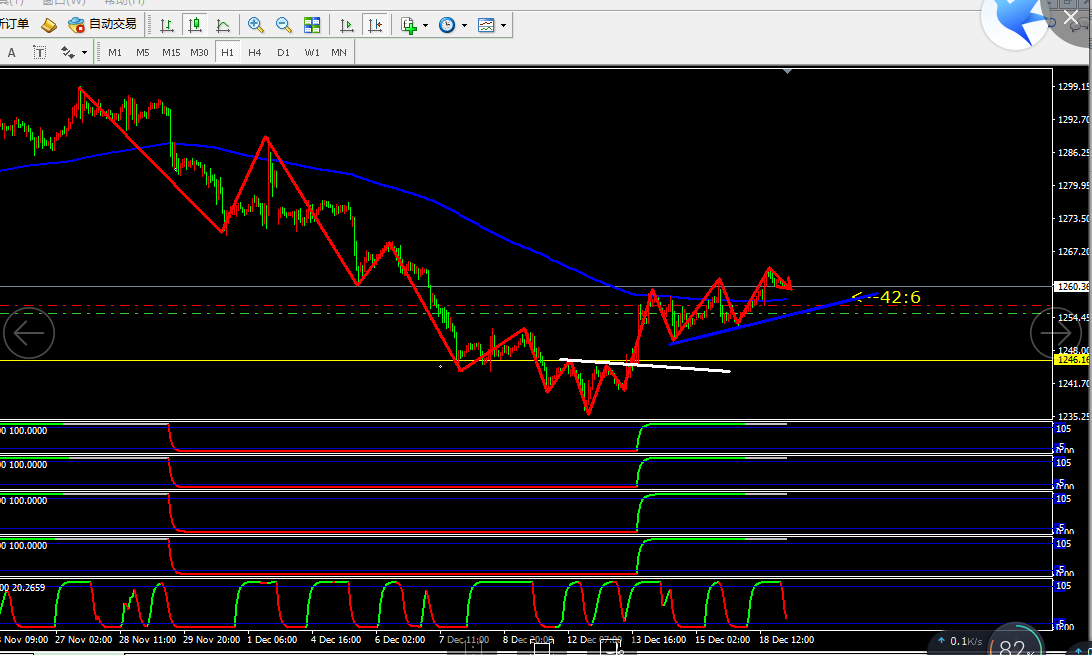Switch timeframe to M5

coord(143,52)
